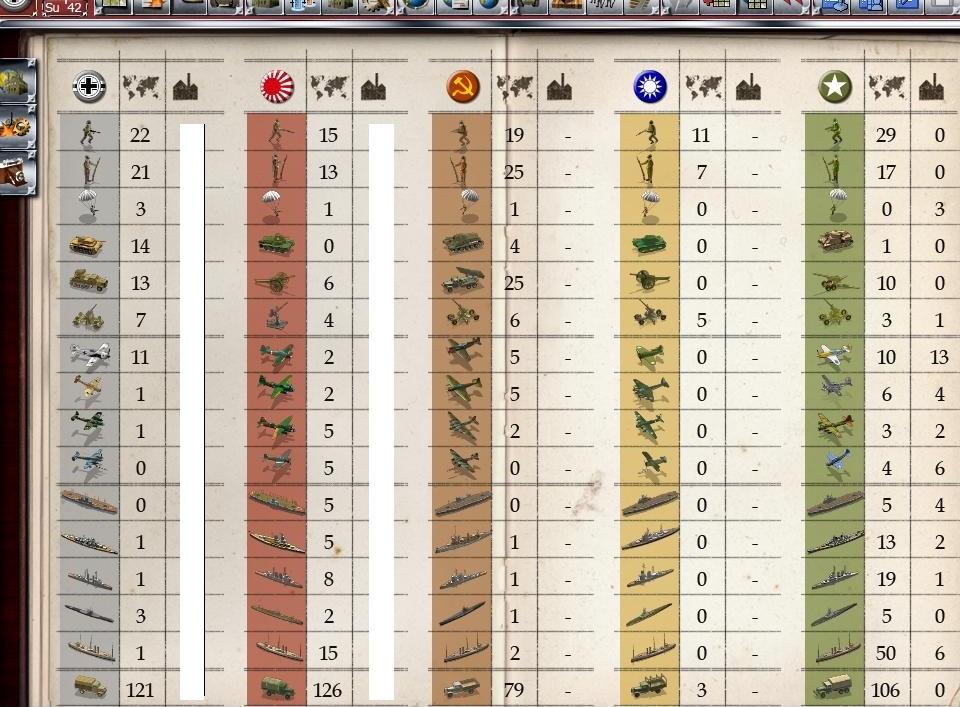Click the world map icon in the German column
This screenshot has width=960, height=707.
tap(141, 88)
